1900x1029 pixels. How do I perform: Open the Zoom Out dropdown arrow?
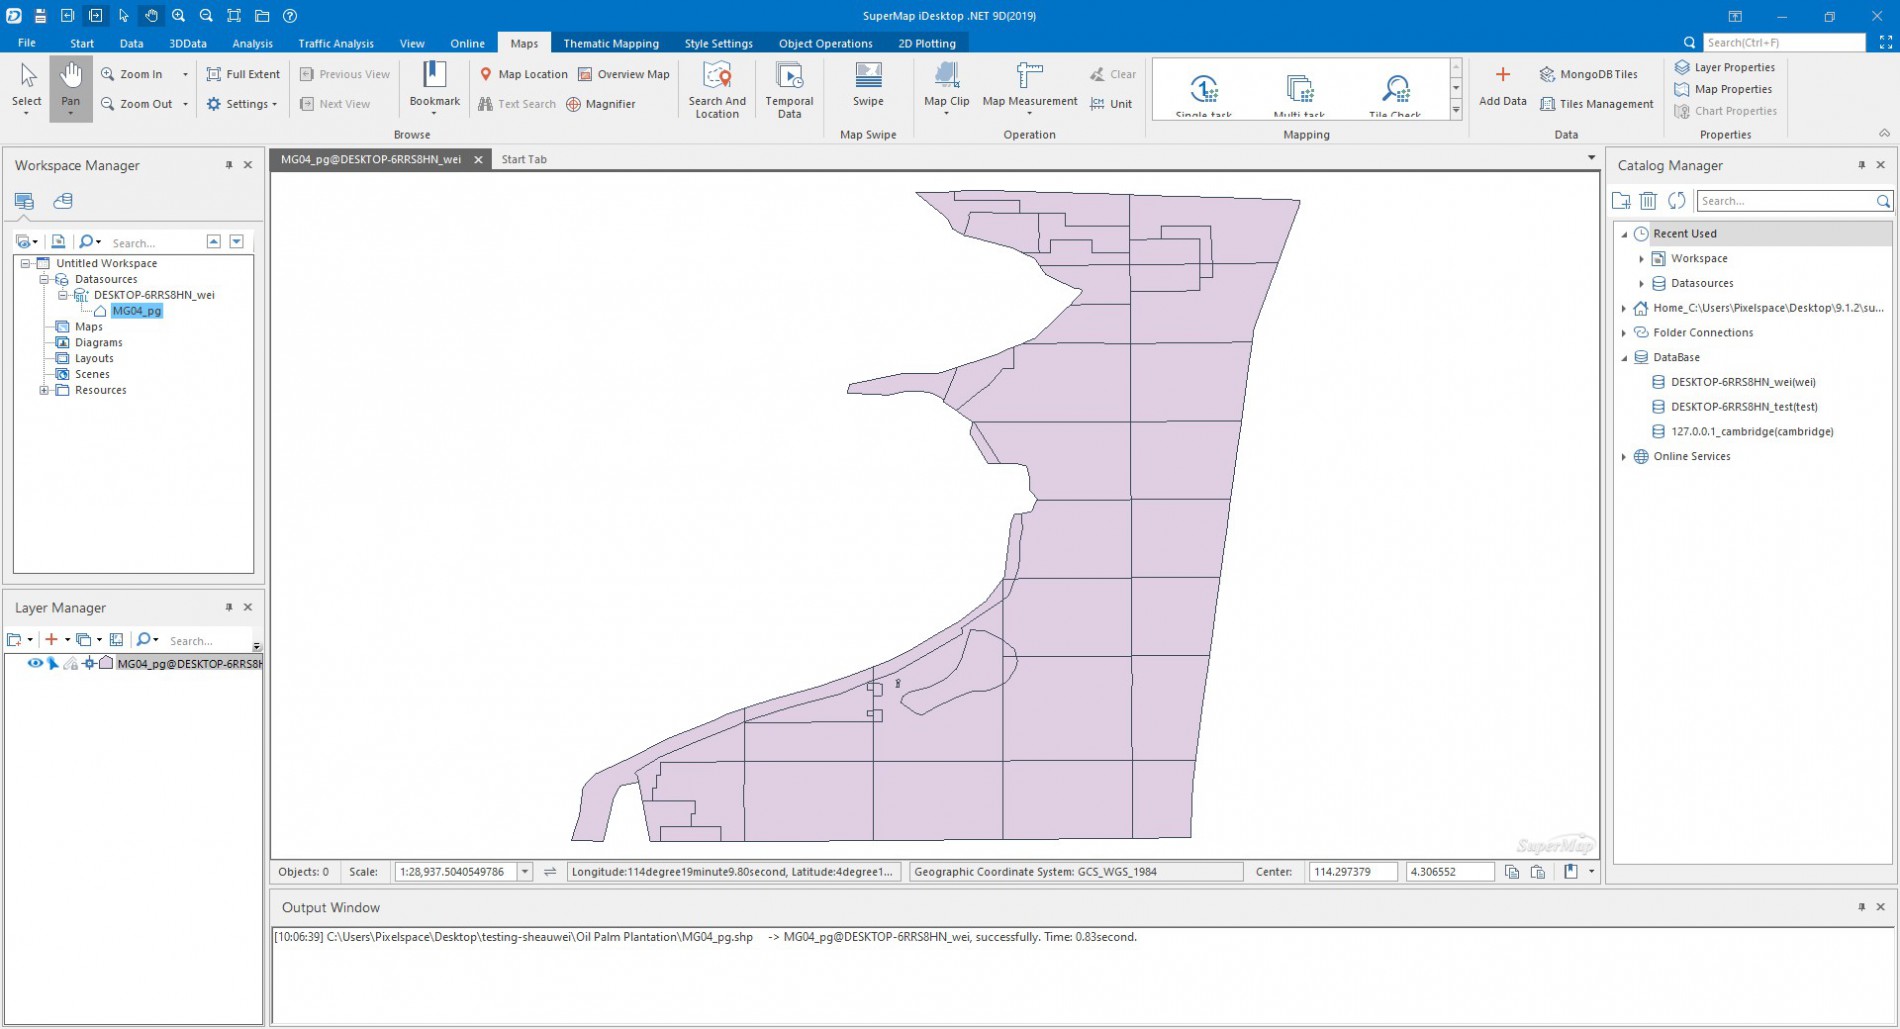185,104
